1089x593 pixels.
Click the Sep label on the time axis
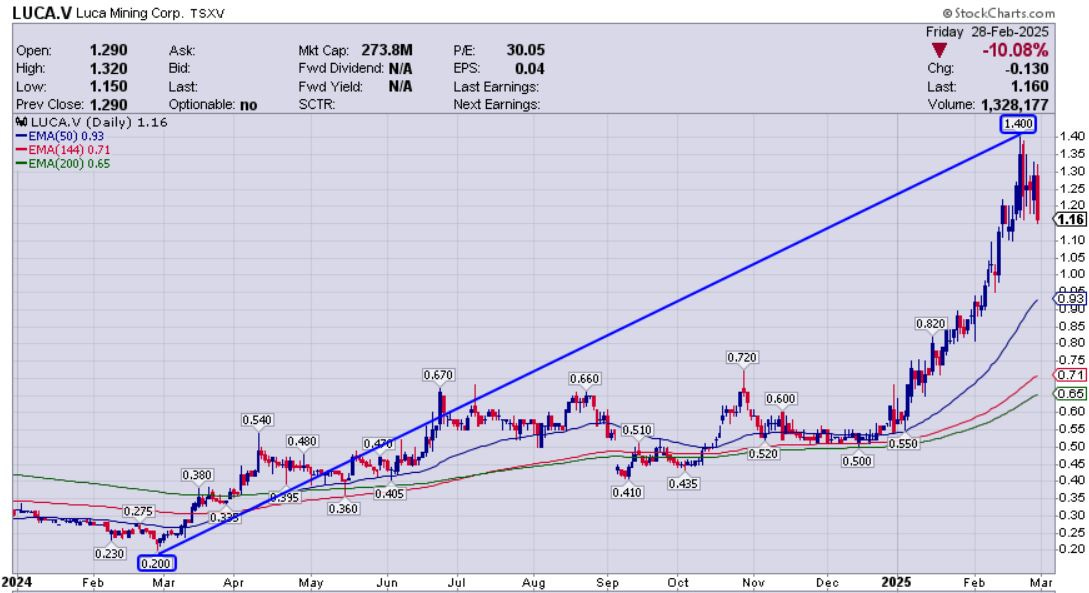pos(608,583)
